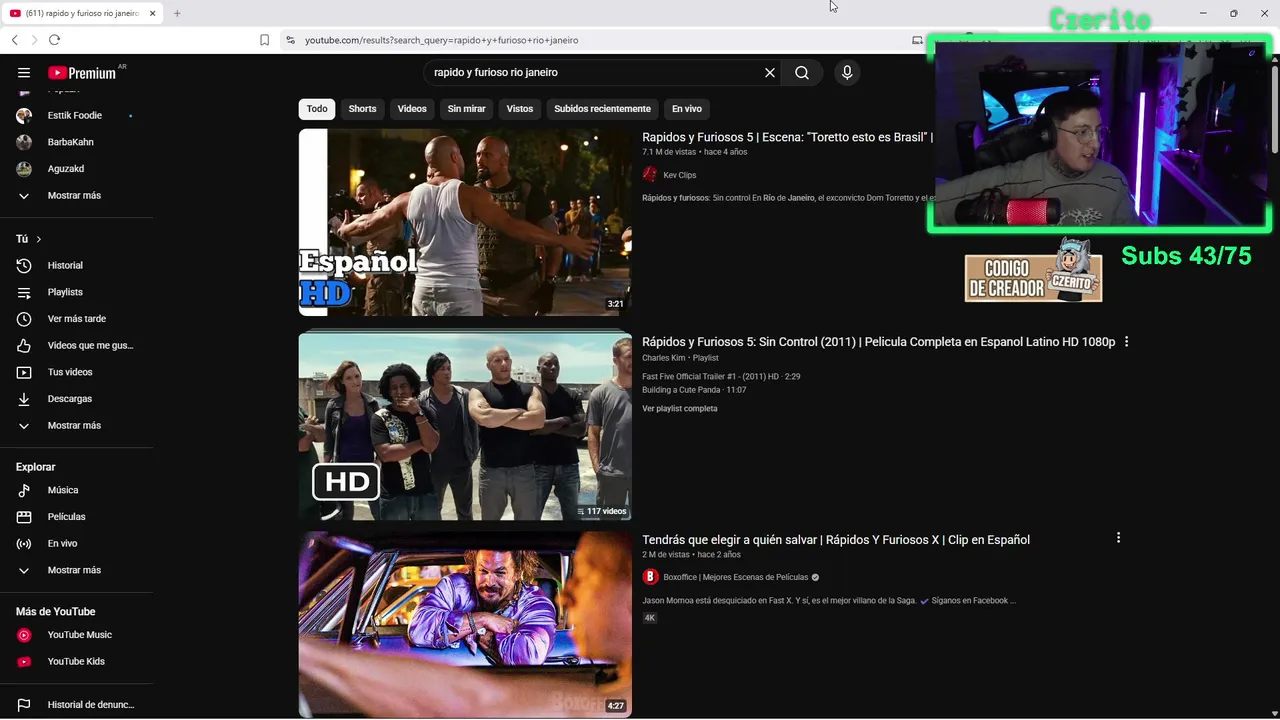Open options menu for Película Completa playlist

click(1126, 342)
